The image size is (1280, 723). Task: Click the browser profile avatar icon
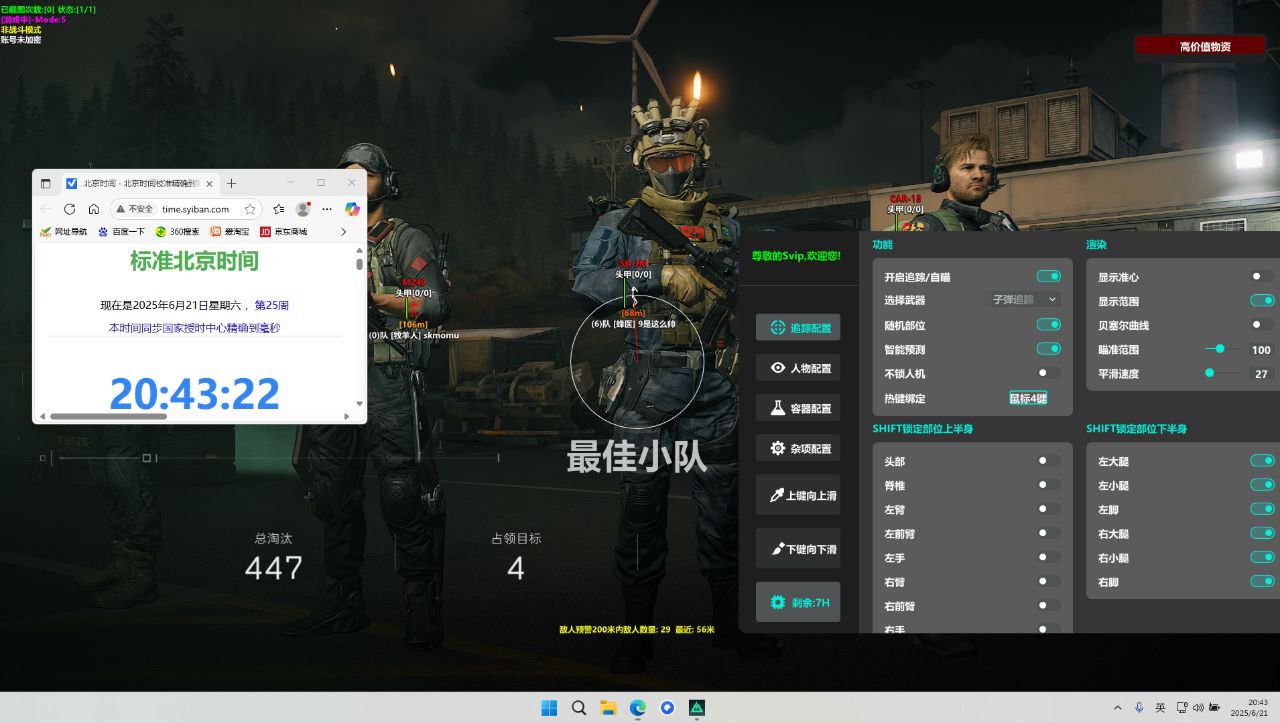[303, 209]
